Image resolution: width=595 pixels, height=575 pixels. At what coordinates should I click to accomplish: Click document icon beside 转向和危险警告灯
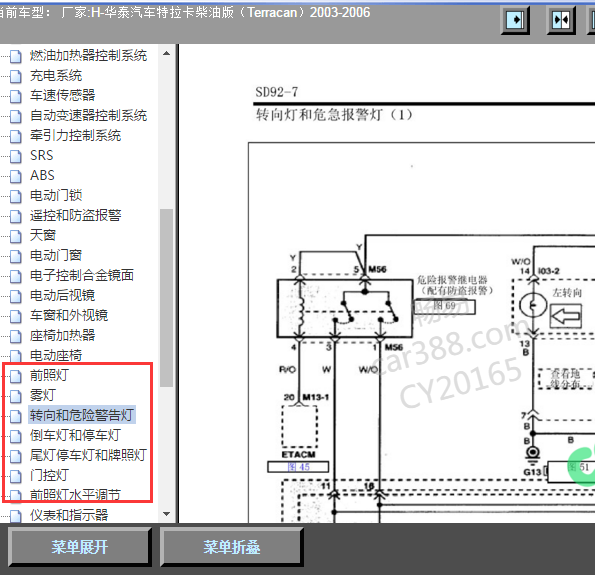(16, 416)
